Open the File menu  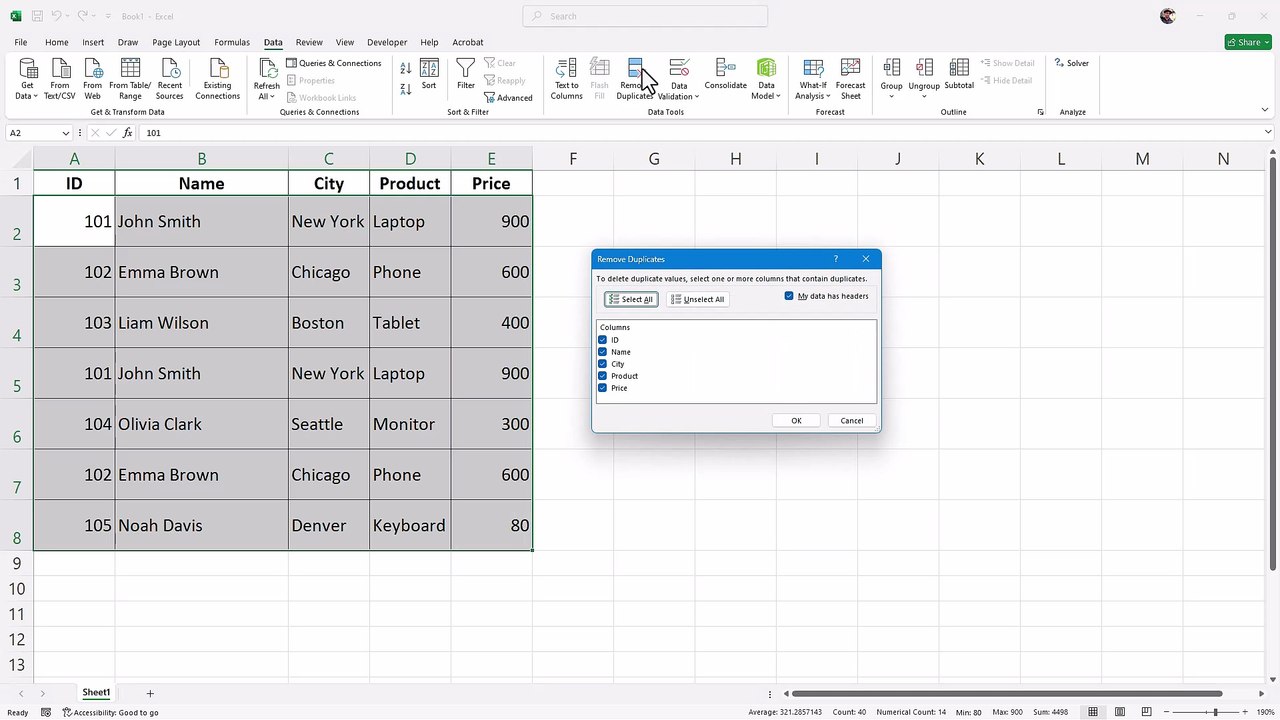21,42
